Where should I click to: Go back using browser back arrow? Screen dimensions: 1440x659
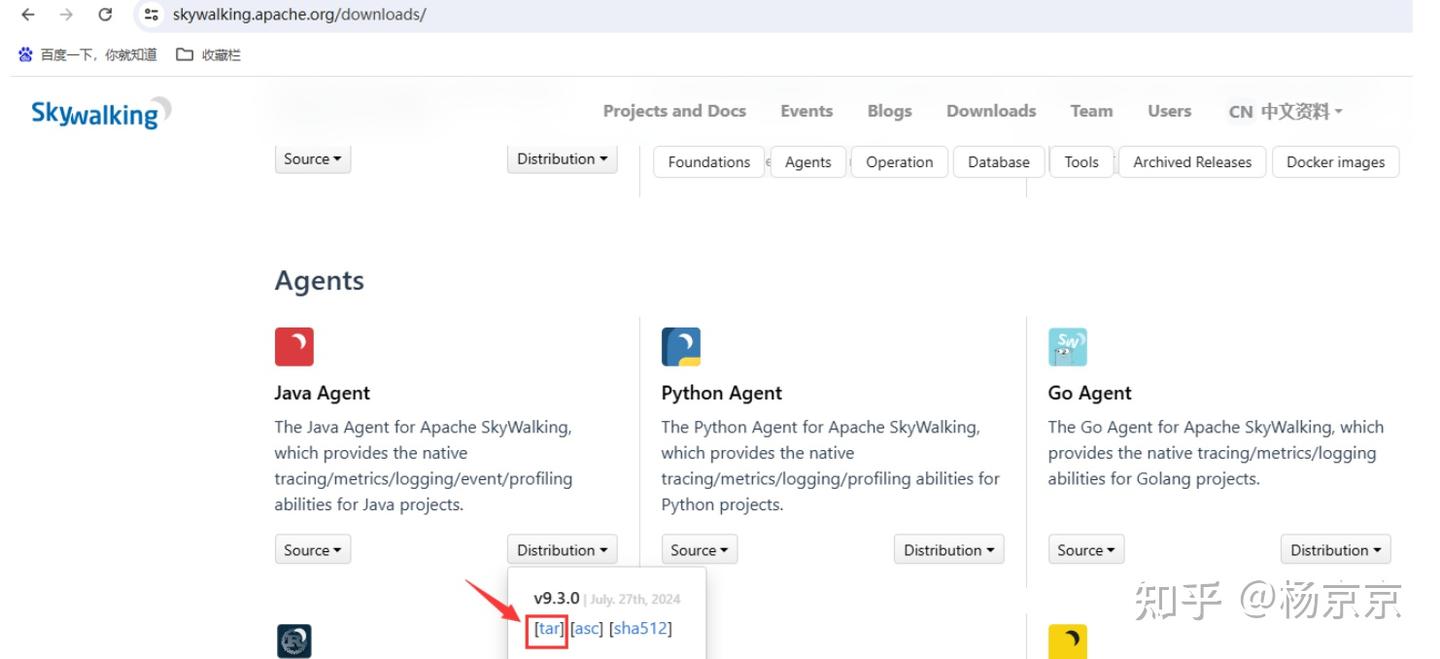tap(28, 15)
